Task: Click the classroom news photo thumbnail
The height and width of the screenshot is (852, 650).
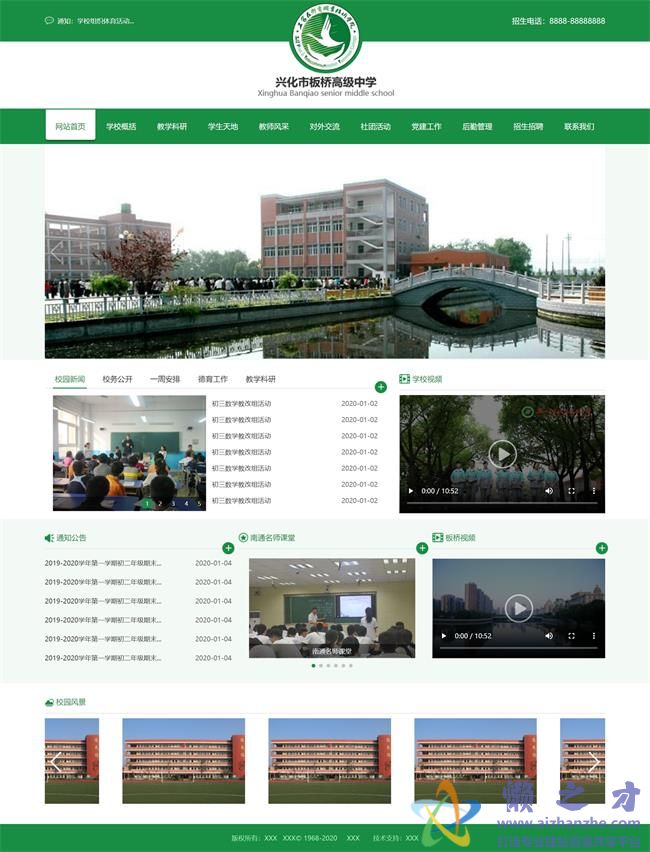Action: [129, 453]
